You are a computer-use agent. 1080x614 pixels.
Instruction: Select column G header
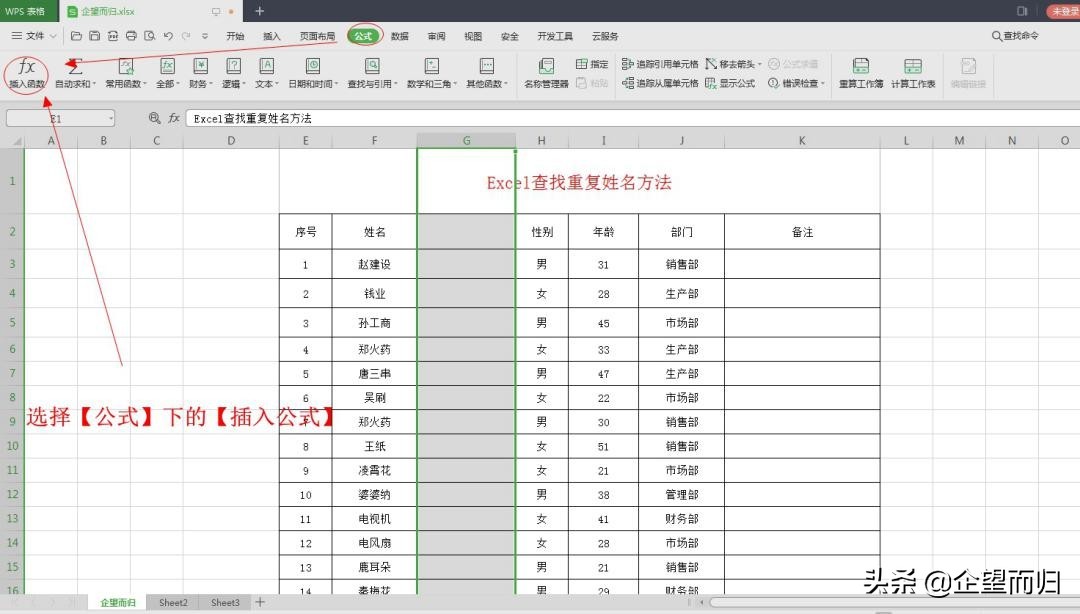coord(466,141)
